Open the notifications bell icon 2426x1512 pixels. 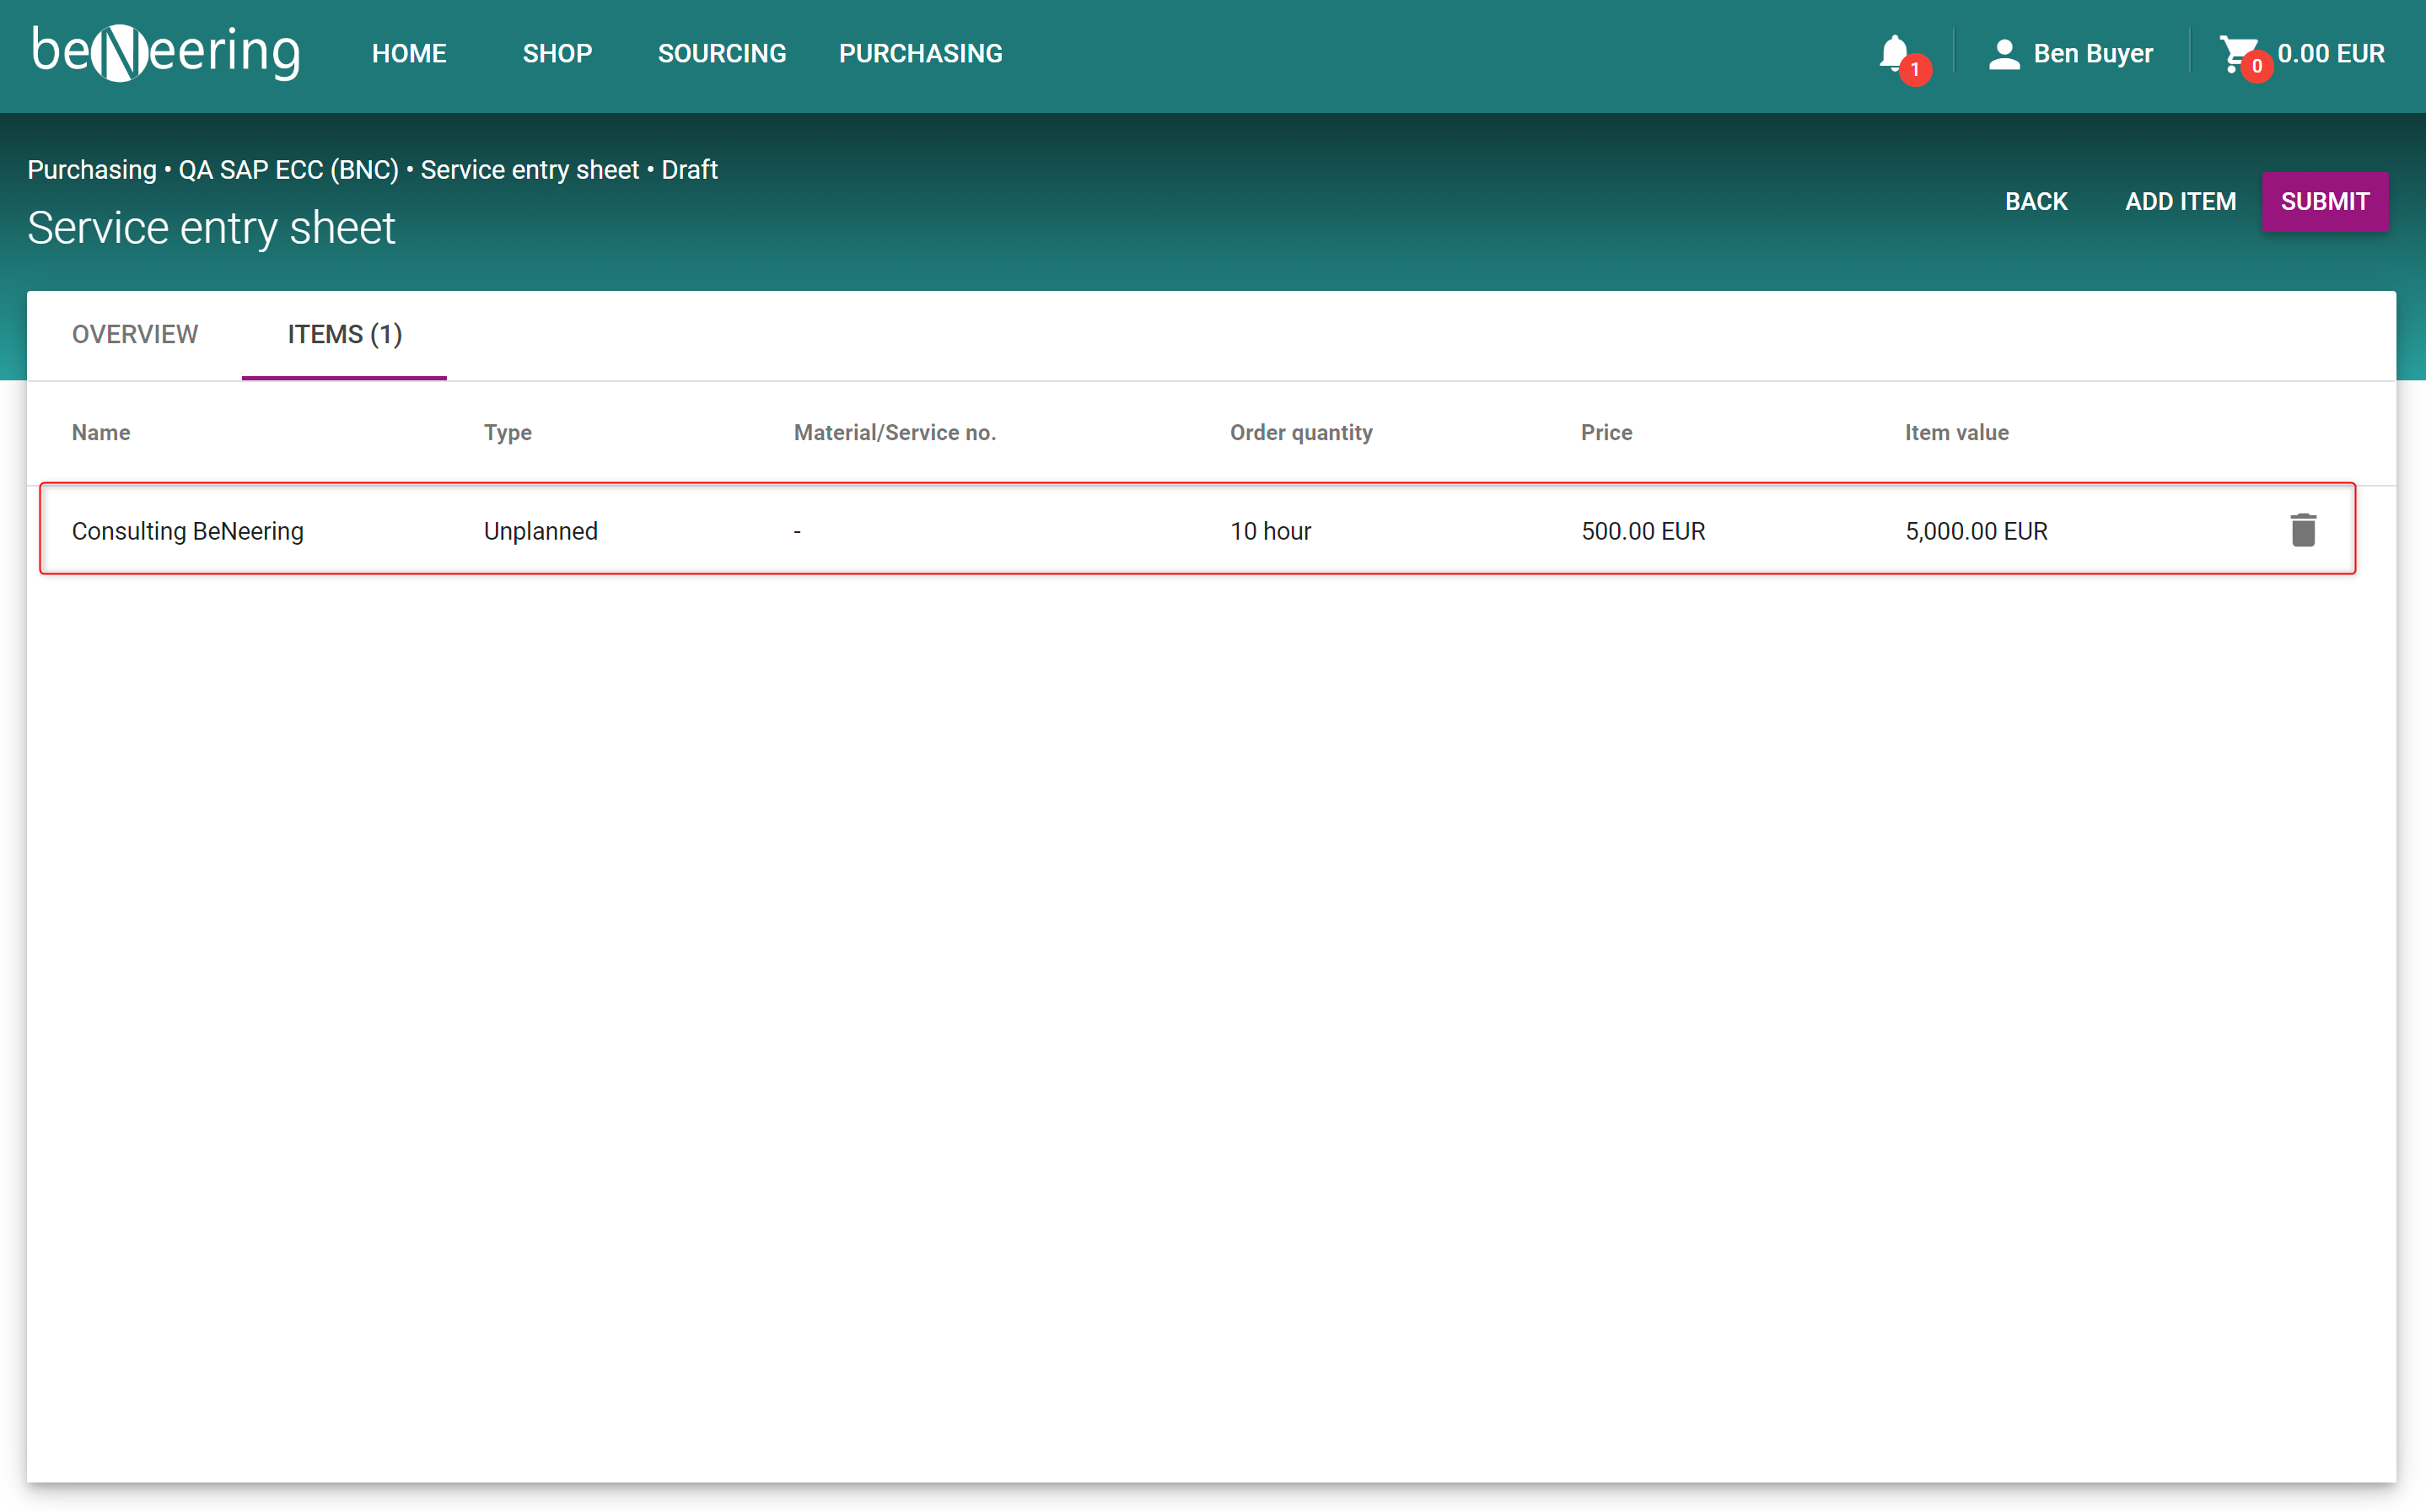pos(1894,53)
